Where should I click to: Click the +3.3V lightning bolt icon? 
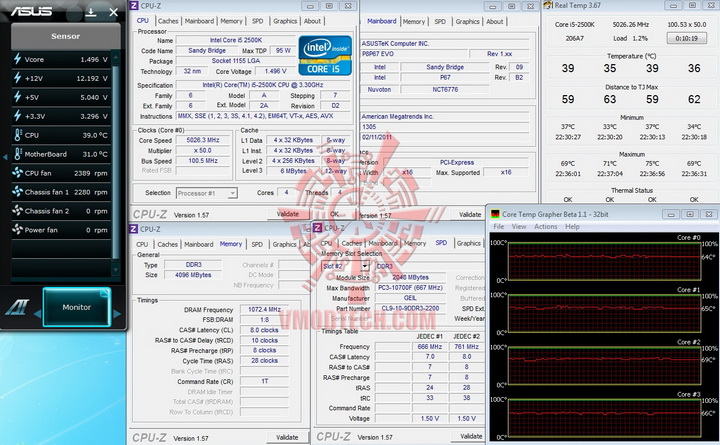pyautogui.click(x=17, y=116)
